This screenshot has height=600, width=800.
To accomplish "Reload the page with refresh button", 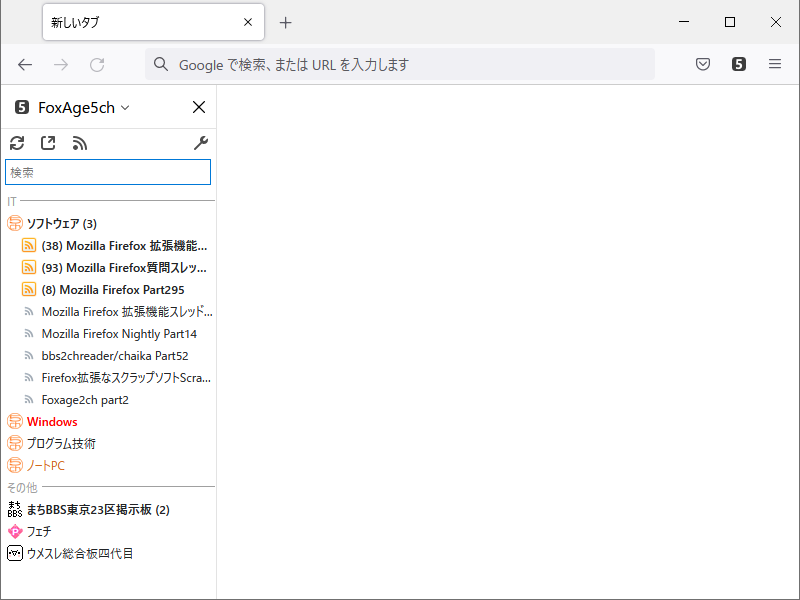I will (97, 65).
